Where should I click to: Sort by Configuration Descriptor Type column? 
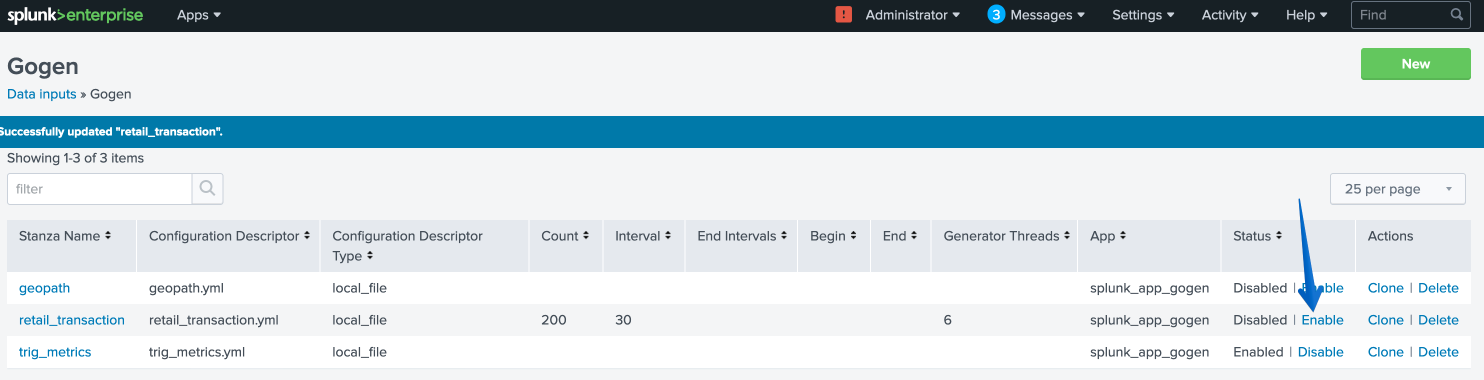click(x=407, y=246)
